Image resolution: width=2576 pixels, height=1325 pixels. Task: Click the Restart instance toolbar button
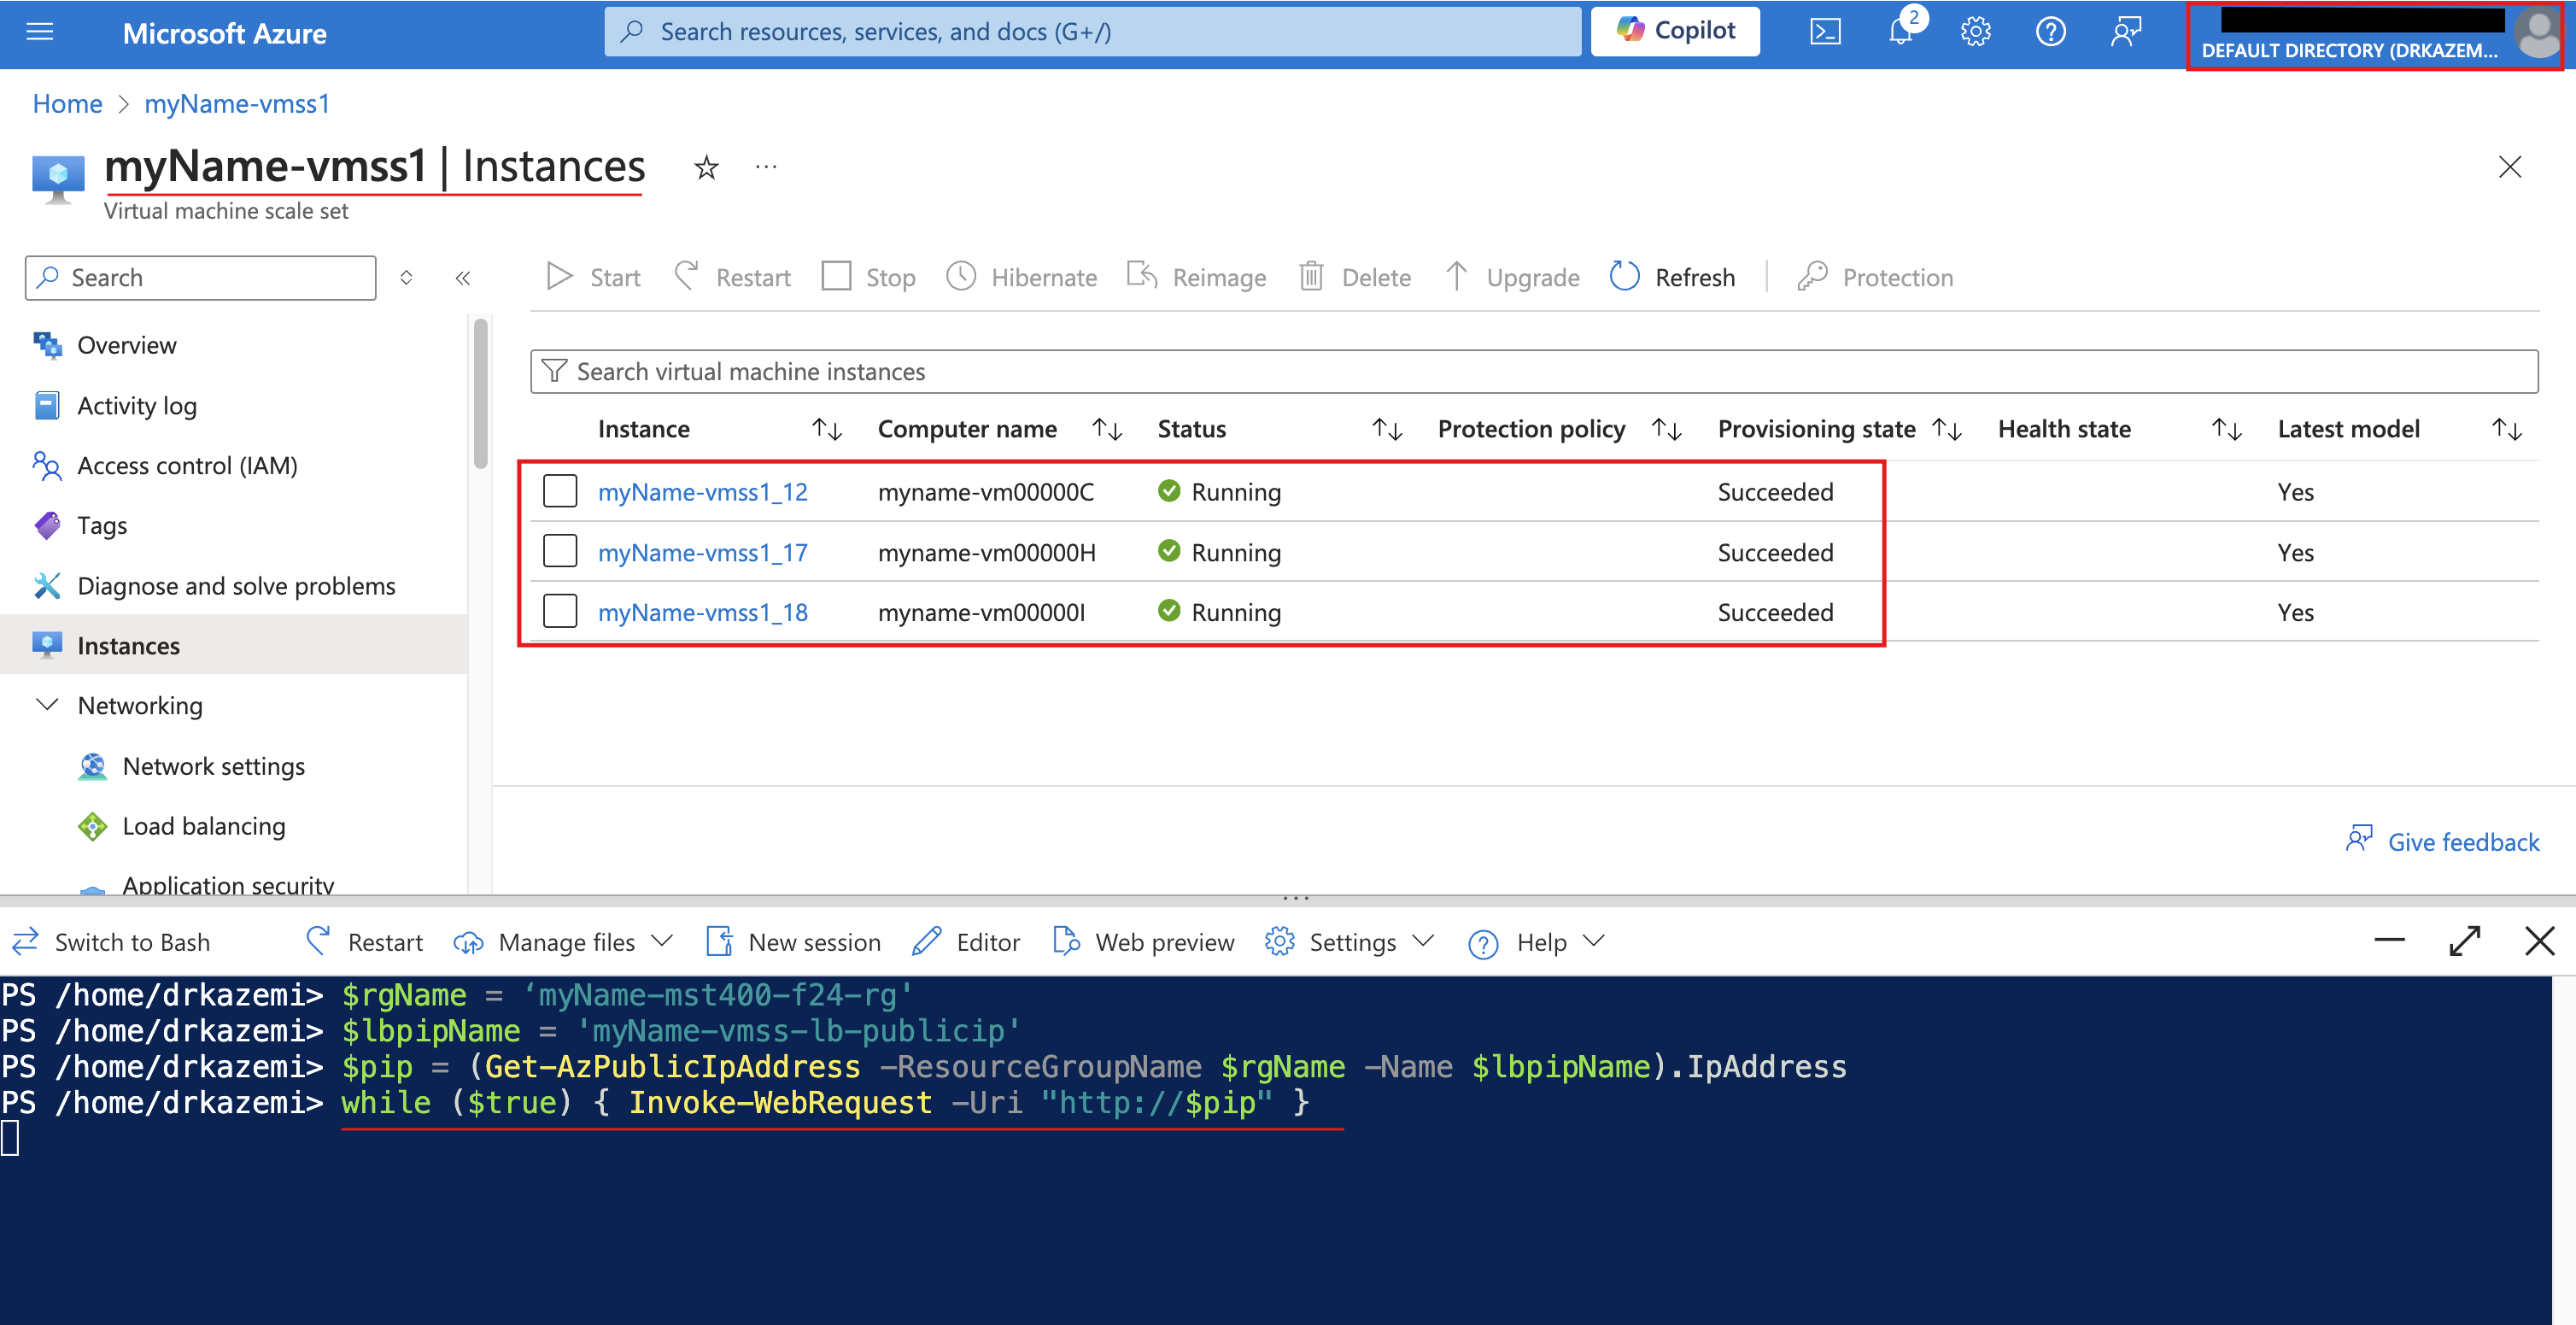click(x=732, y=277)
